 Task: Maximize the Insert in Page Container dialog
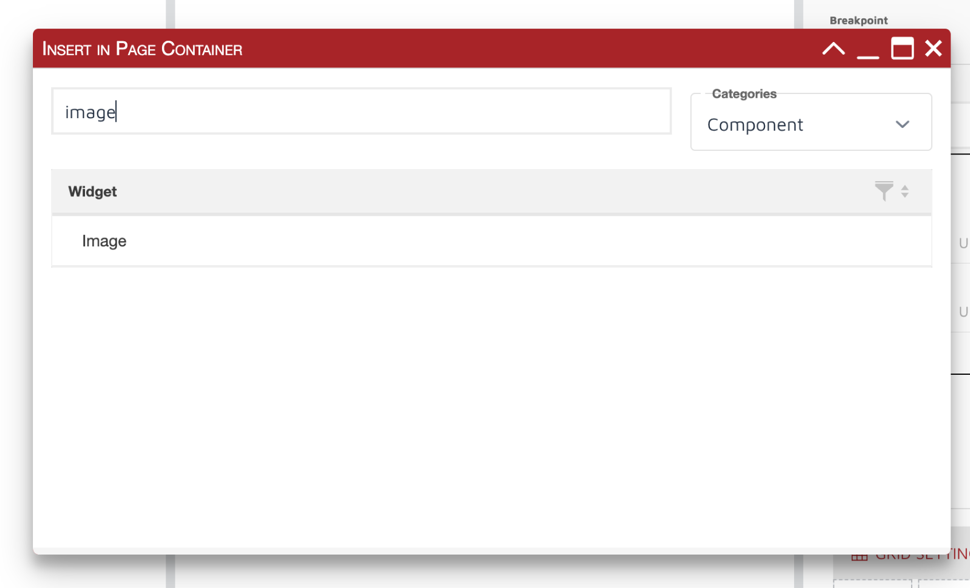tap(901, 47)
